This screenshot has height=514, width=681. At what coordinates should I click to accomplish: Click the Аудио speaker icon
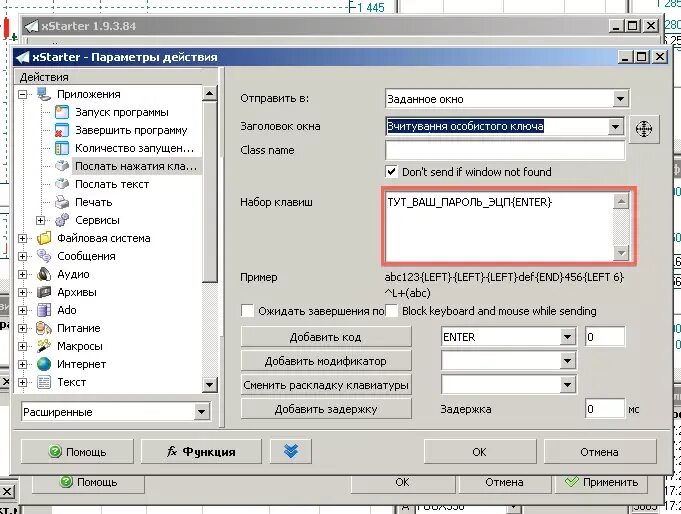(44, 274)
